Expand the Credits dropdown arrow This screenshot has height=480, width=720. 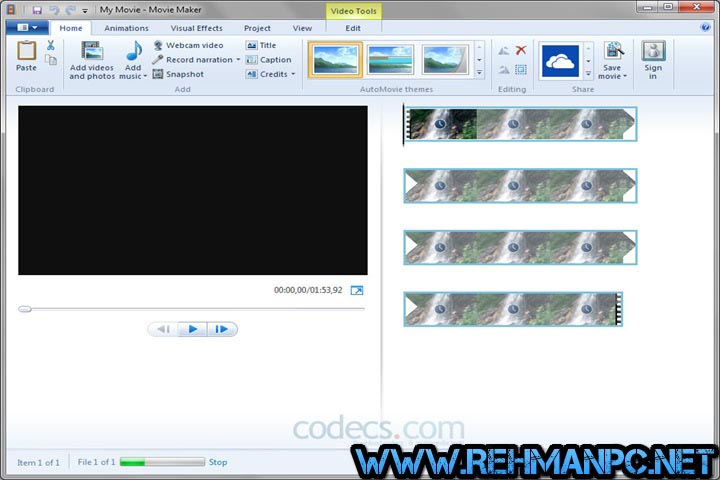(293, 74)
